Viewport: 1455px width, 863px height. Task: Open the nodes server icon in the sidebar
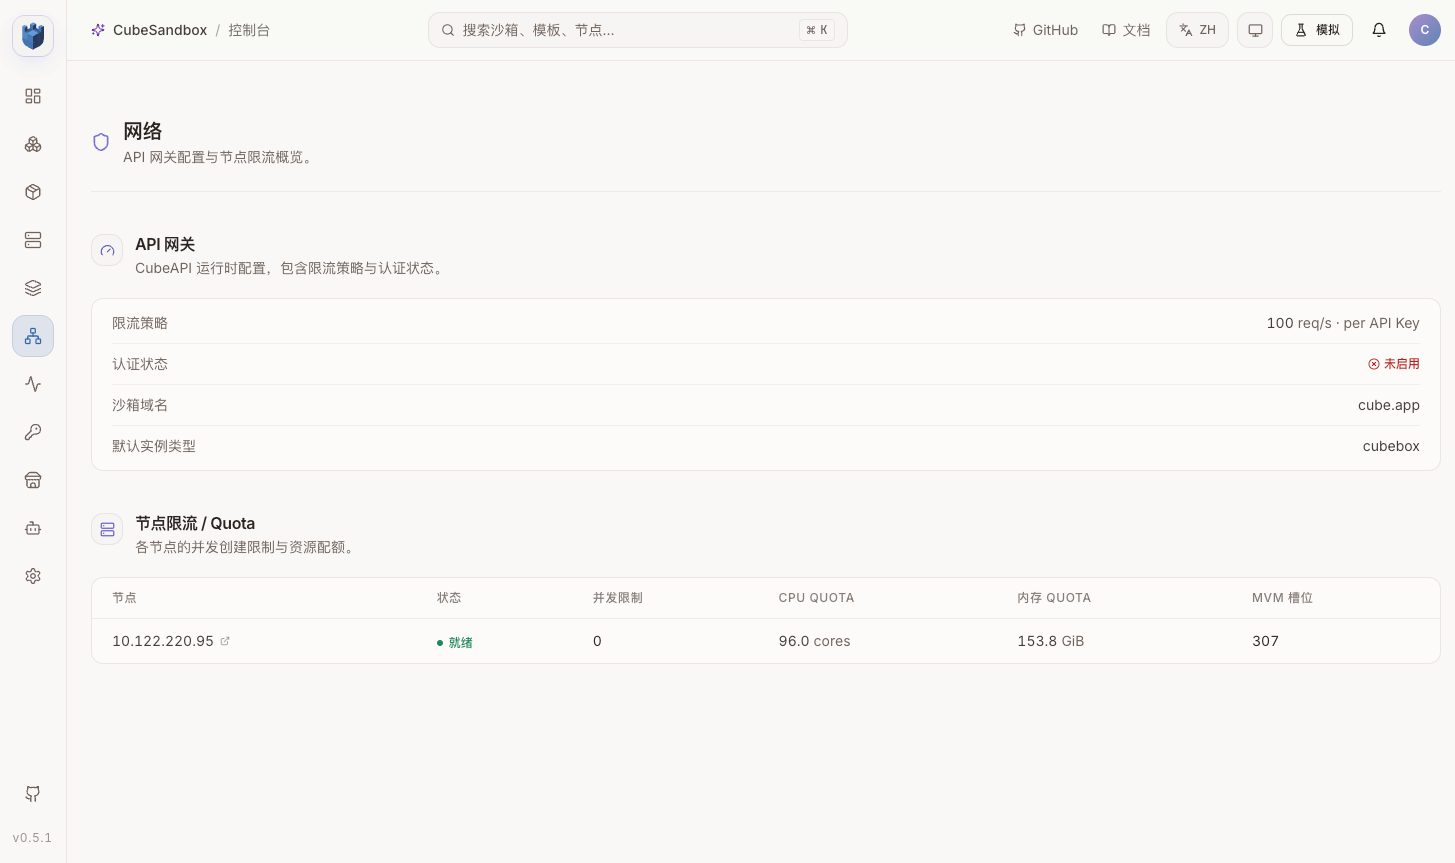[33, 240]
